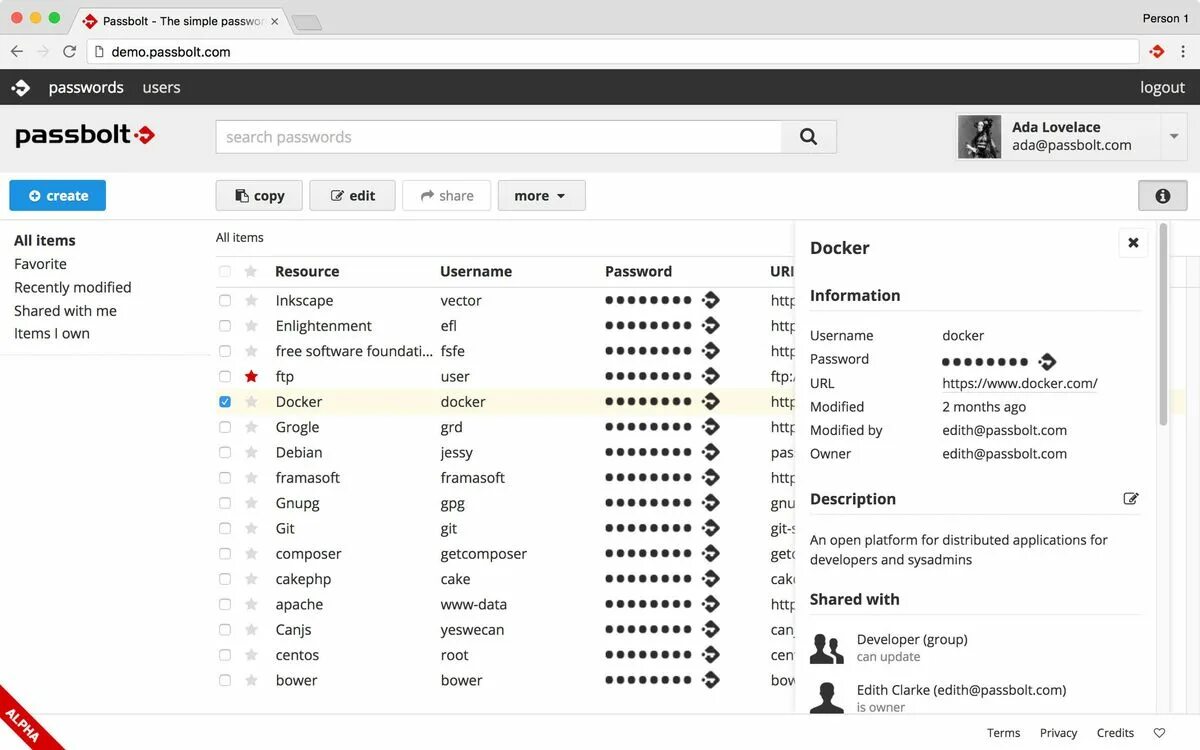Focus the search passwords field

(x=499, y=137)
